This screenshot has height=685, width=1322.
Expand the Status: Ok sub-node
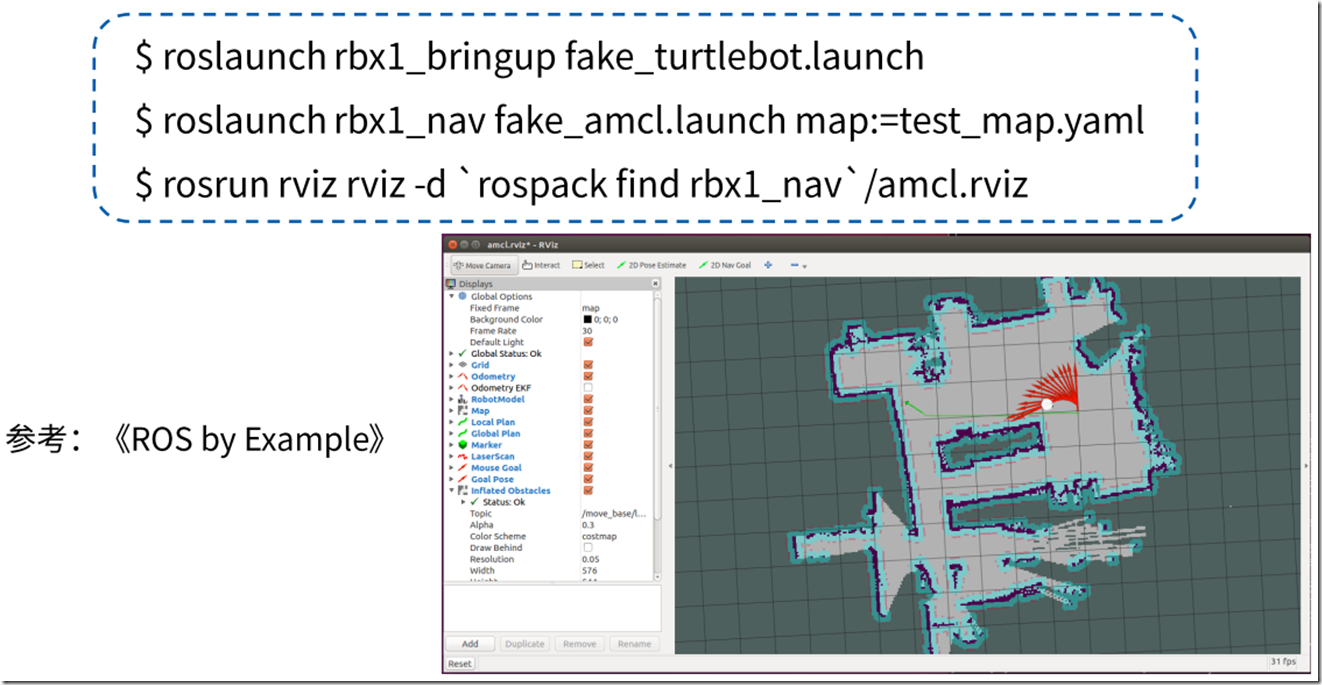[463, 502]
